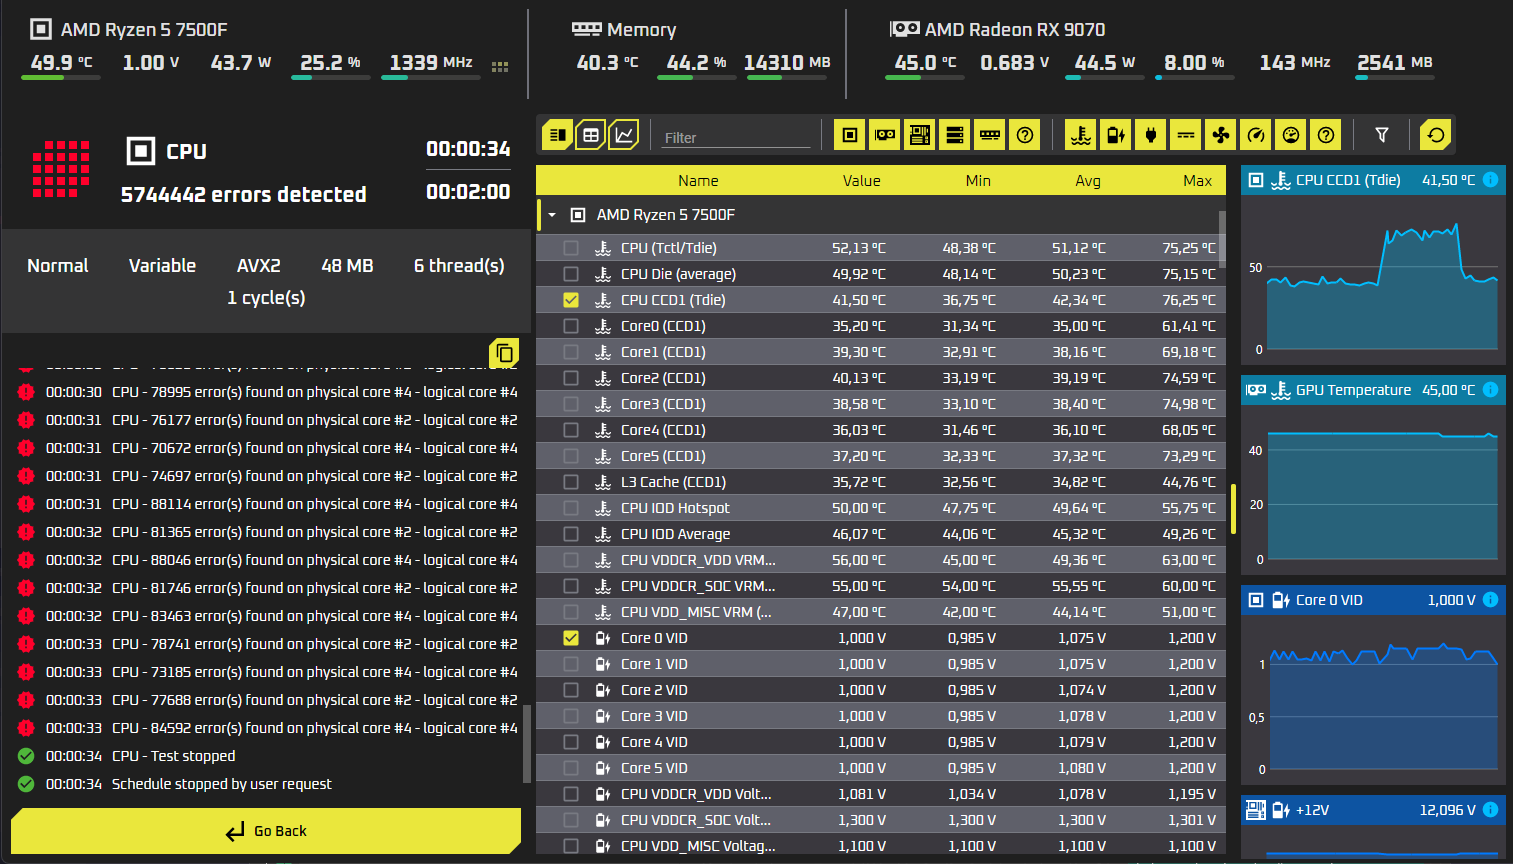Viewport: 1513px width, 864px height.
Task: Click the reset min/max refresh icon
Action: pos(1436,135)
